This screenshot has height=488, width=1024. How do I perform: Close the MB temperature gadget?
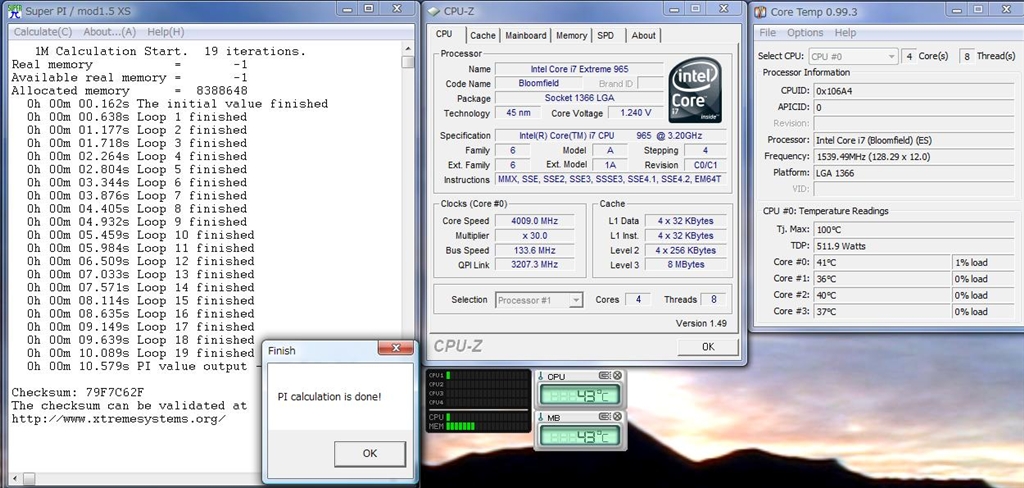[617, 417]
